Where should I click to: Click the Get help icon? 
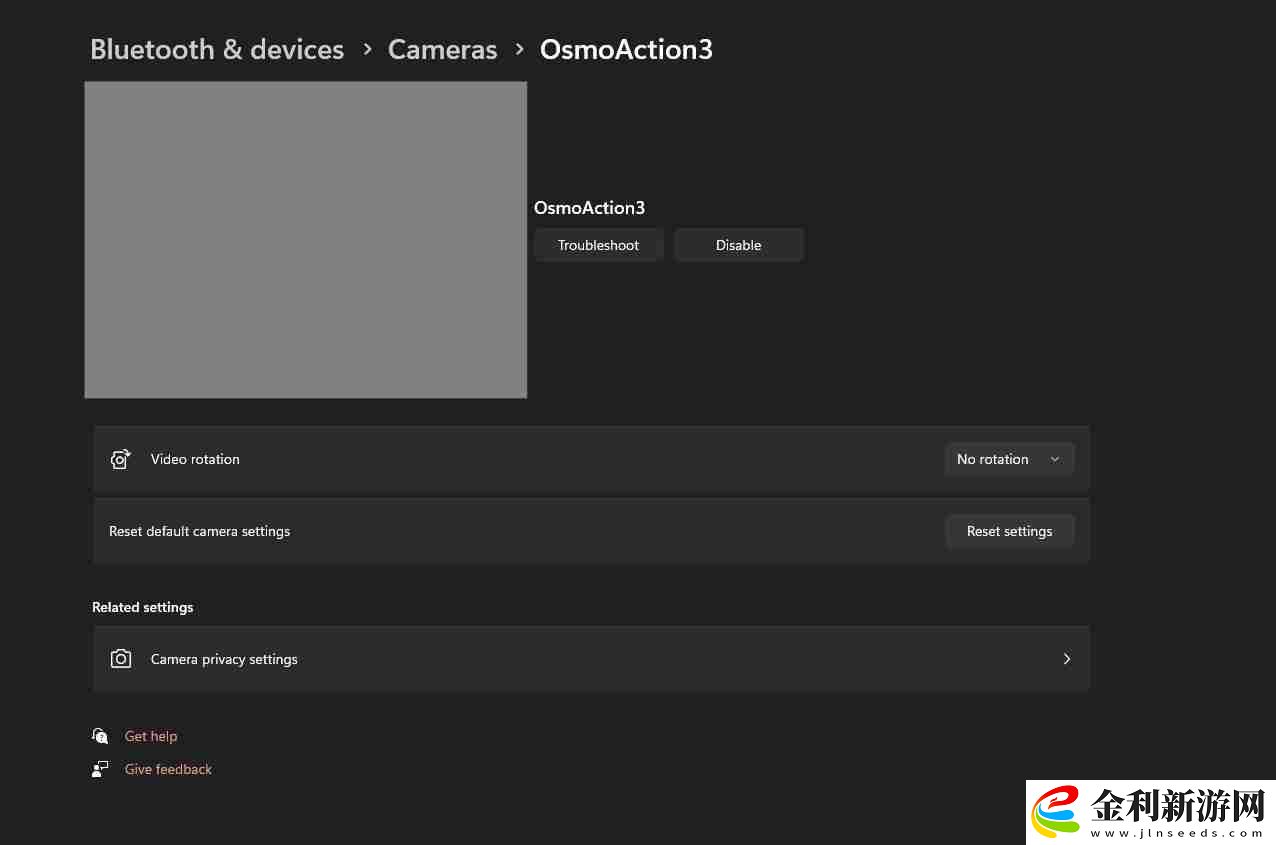click(x=100, y=736)
